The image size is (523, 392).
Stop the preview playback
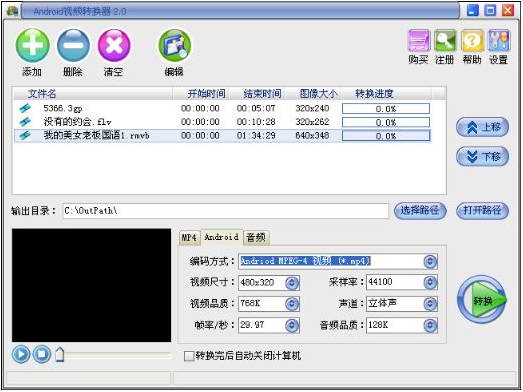(42, 354)
